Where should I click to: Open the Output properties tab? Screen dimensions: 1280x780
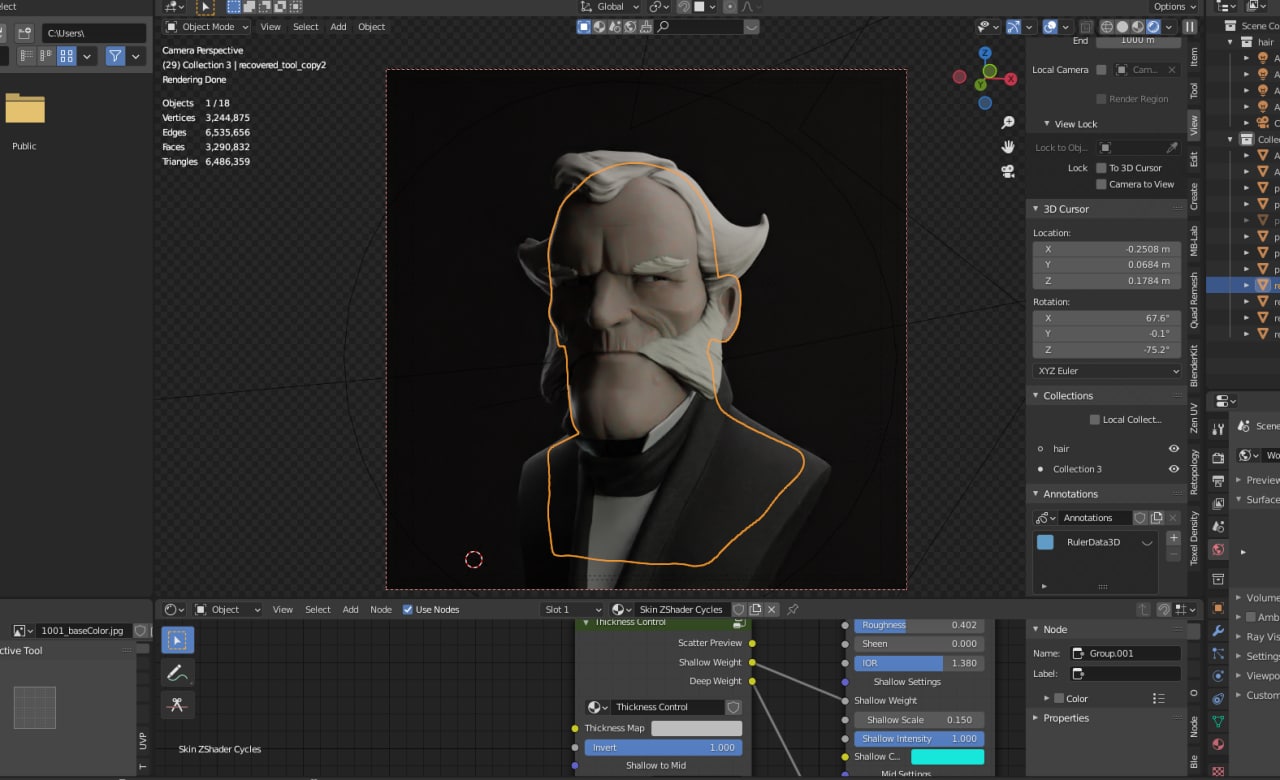coord(1218,481)
